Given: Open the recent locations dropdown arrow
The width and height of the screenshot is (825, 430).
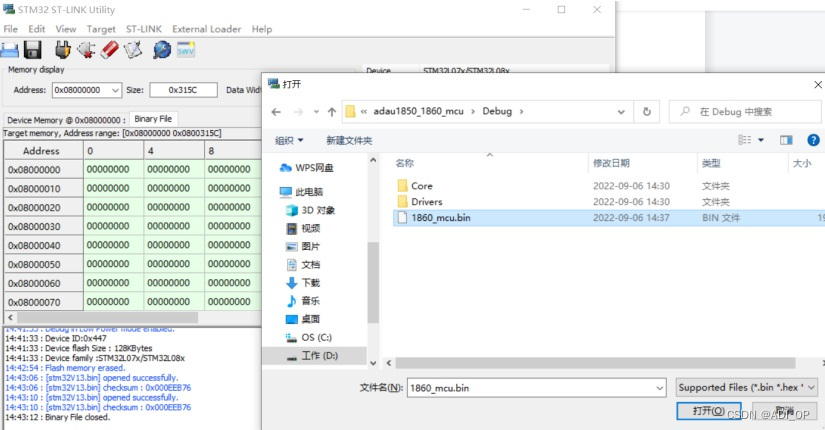Looking at the screenshot, I should click(316, 112).
